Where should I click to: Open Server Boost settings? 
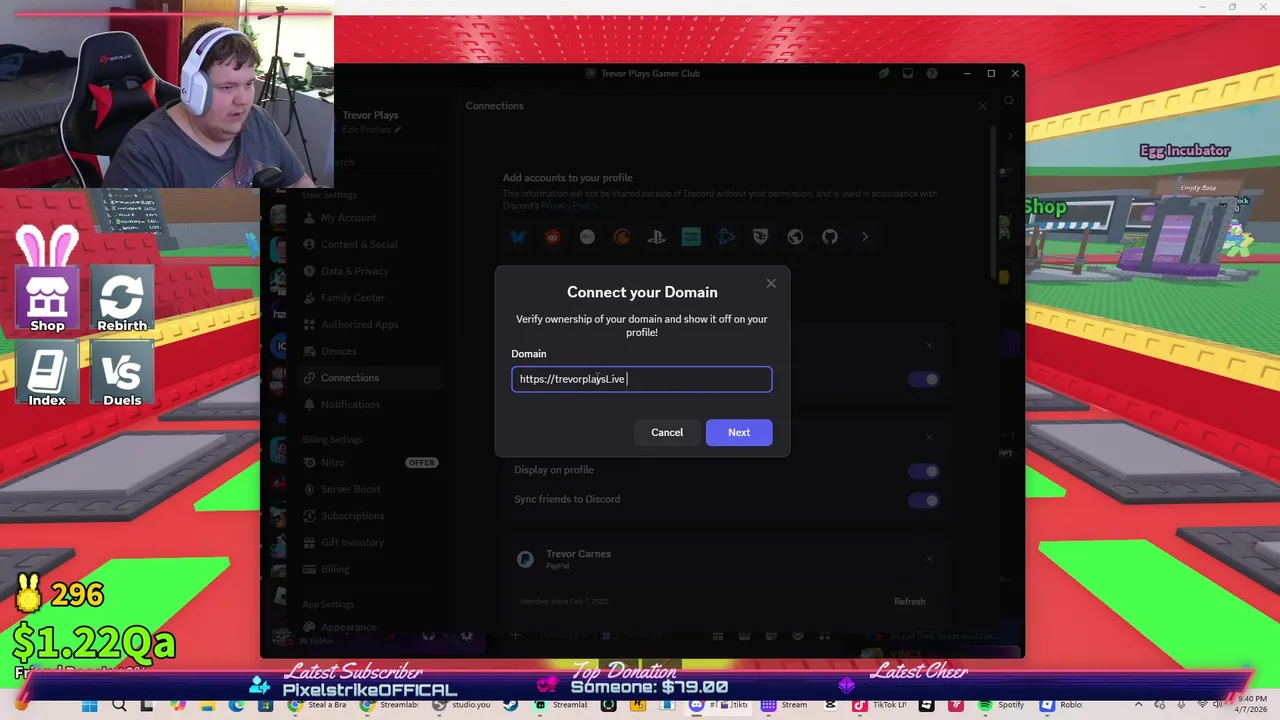point(370,489)
